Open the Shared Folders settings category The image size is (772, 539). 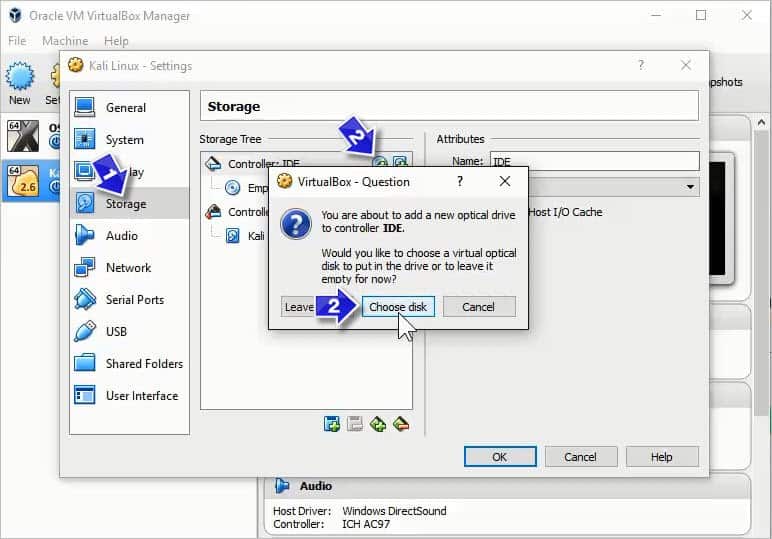[x=129, y=363]
